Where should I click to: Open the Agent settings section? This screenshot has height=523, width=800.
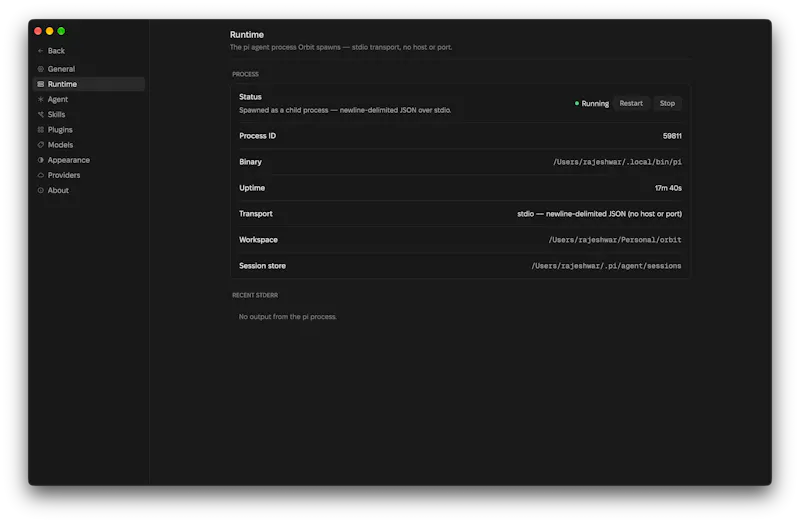coord(58,99)
